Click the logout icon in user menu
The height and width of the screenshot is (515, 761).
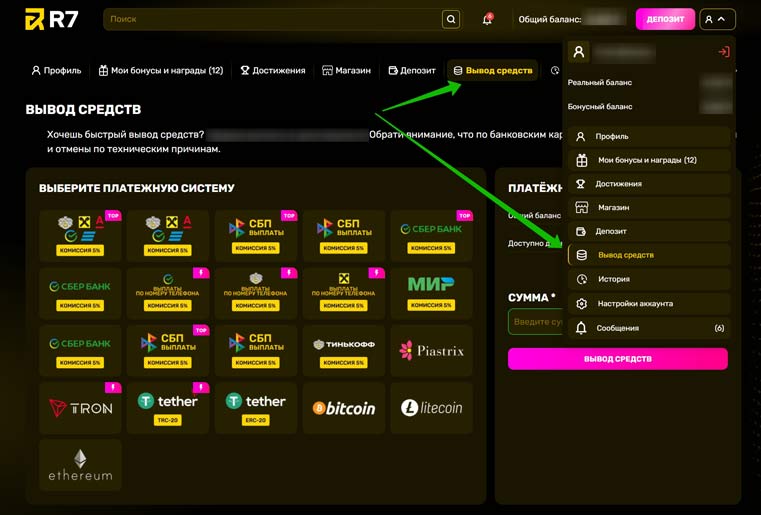[723, 52]
